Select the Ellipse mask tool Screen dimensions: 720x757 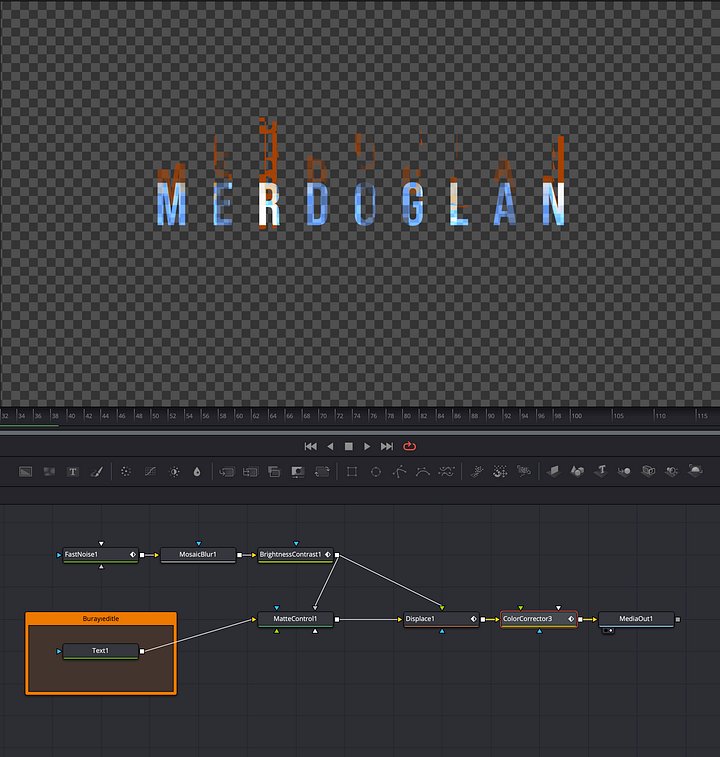pyautogui.click(x=376, y=472)
